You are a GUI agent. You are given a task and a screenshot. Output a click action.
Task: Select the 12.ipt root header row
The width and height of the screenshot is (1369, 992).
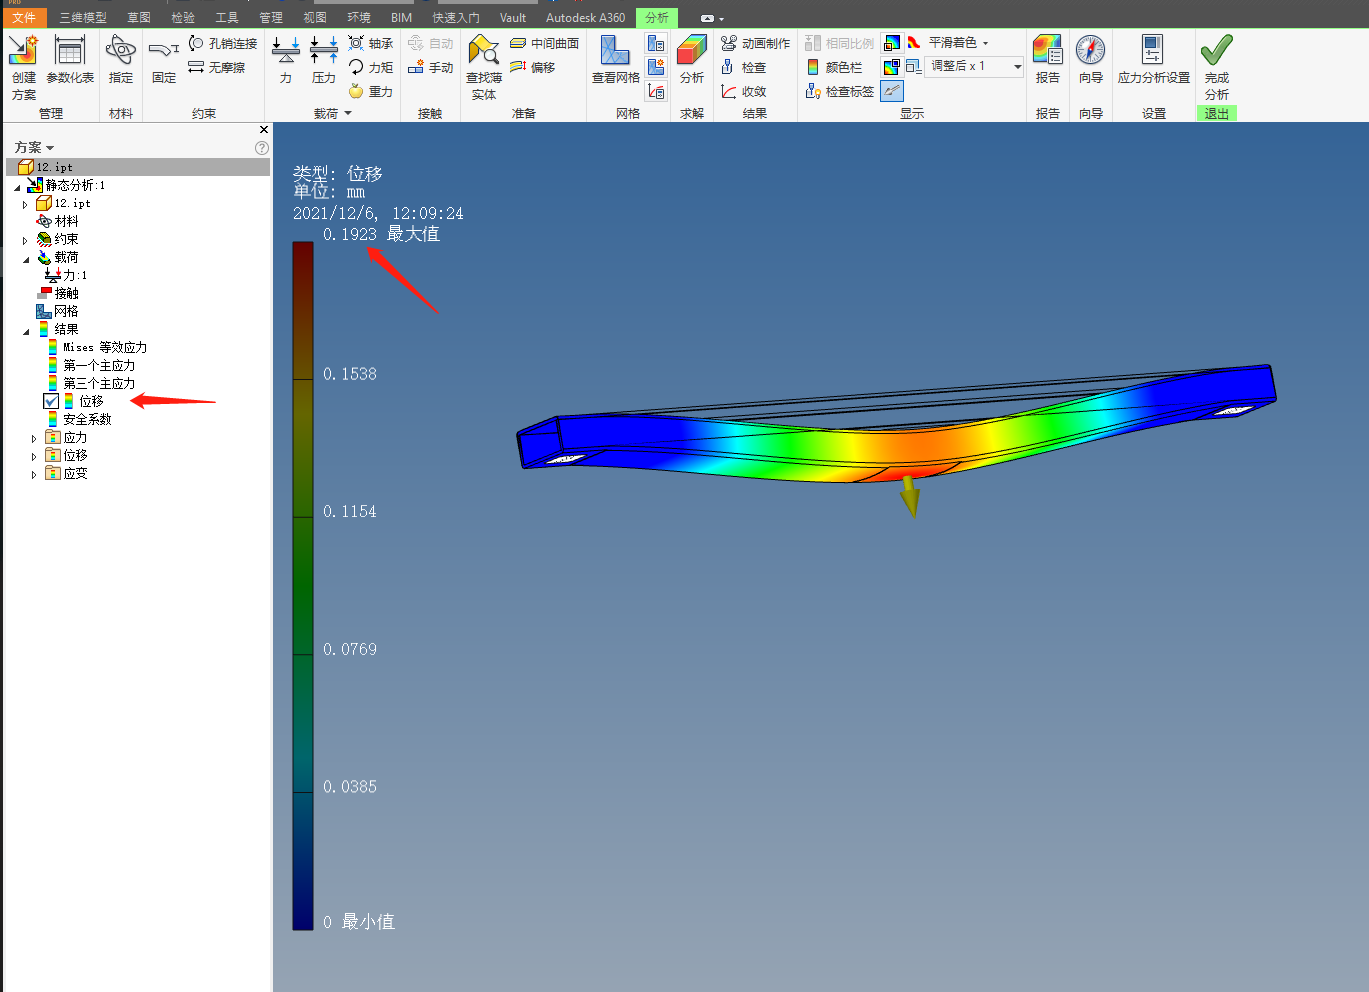click(x=138, y=167)
